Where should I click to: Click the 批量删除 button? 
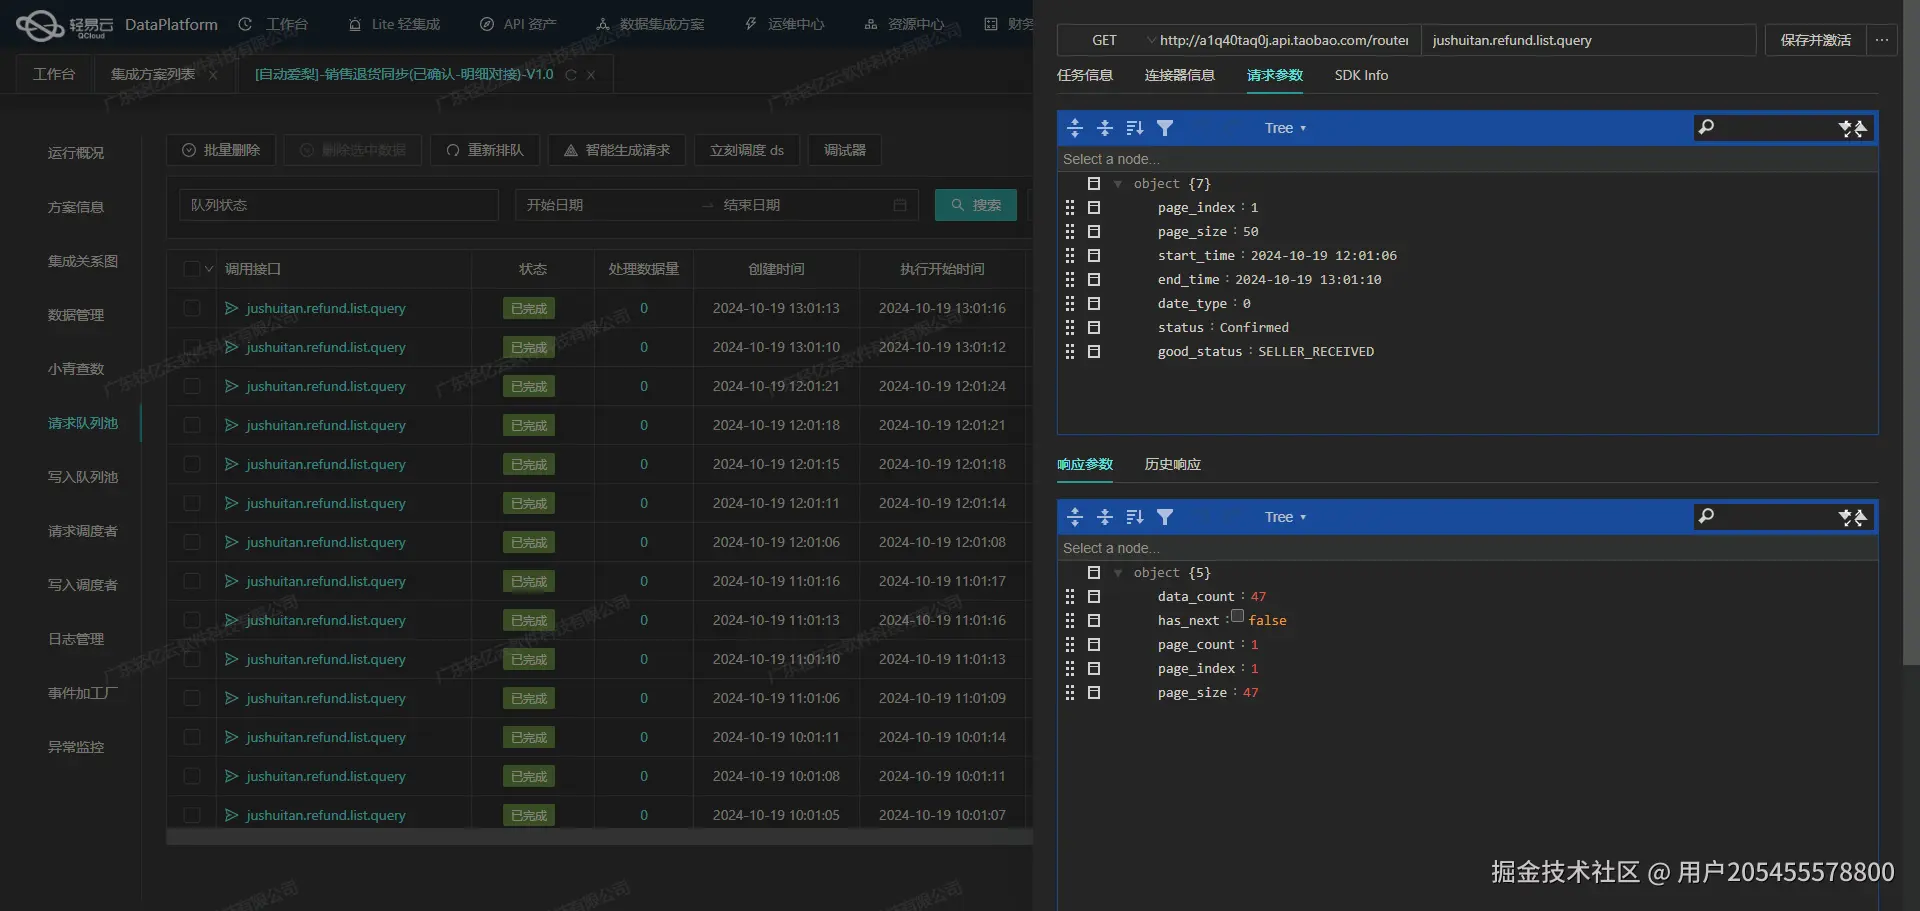221,150
